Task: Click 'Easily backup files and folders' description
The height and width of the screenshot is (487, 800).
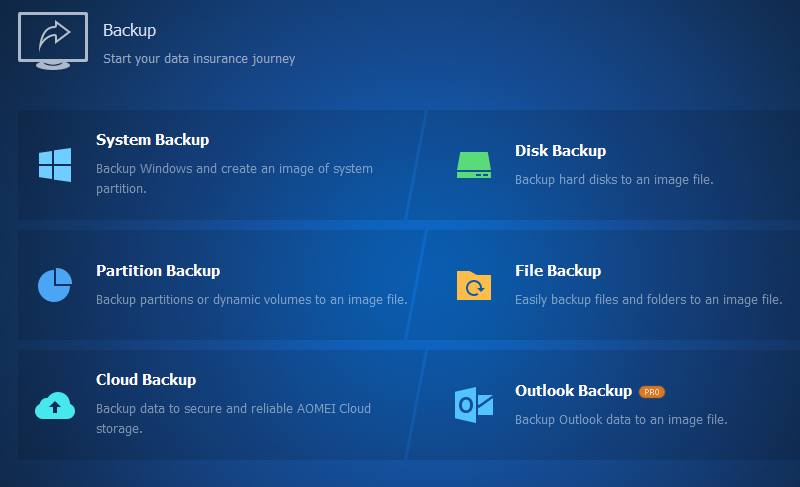Action: click(648, 299)
